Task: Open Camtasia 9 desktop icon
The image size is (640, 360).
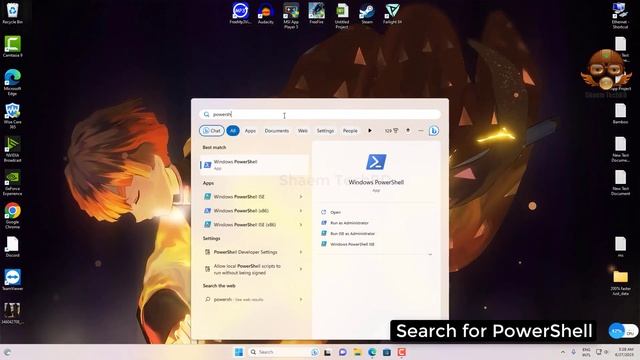Action: click(x=12, y=46)
